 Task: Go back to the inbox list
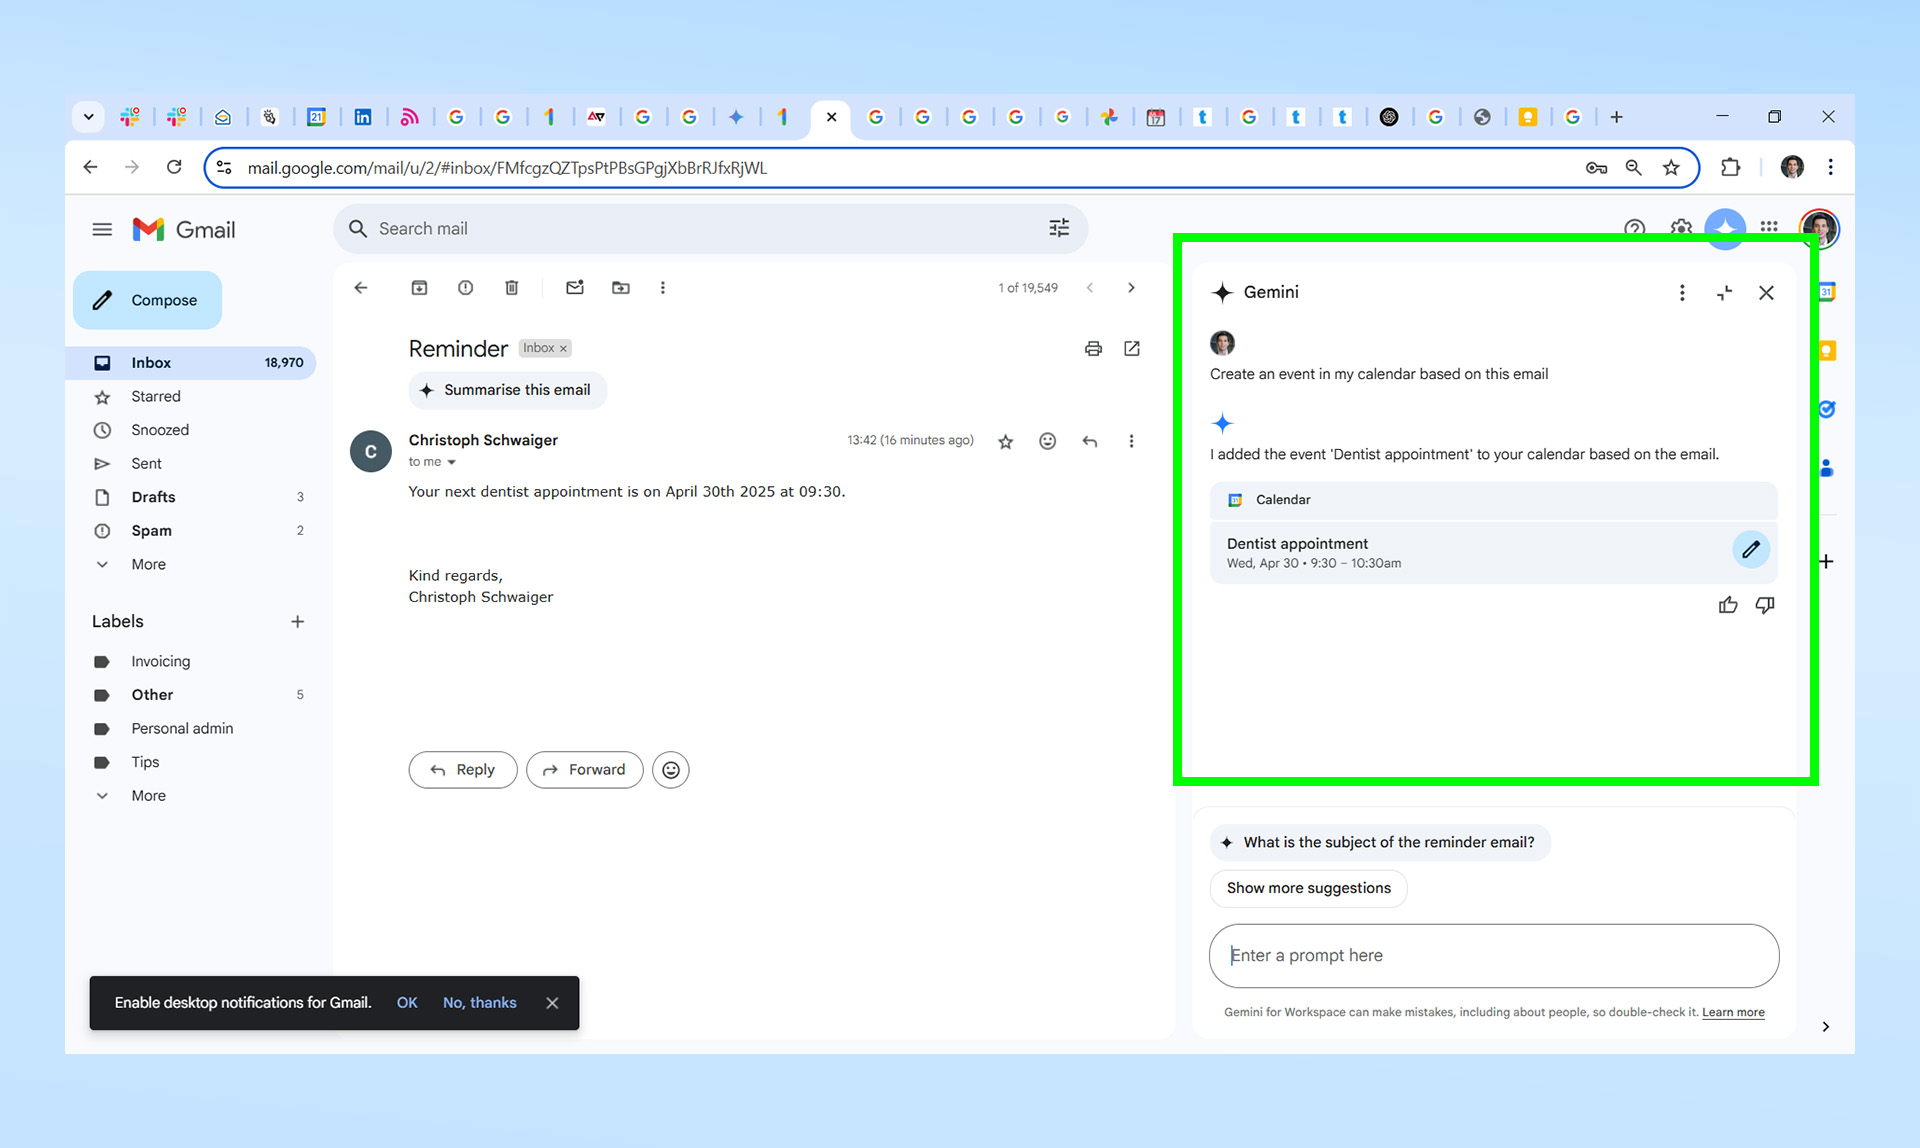click(361, 288)
